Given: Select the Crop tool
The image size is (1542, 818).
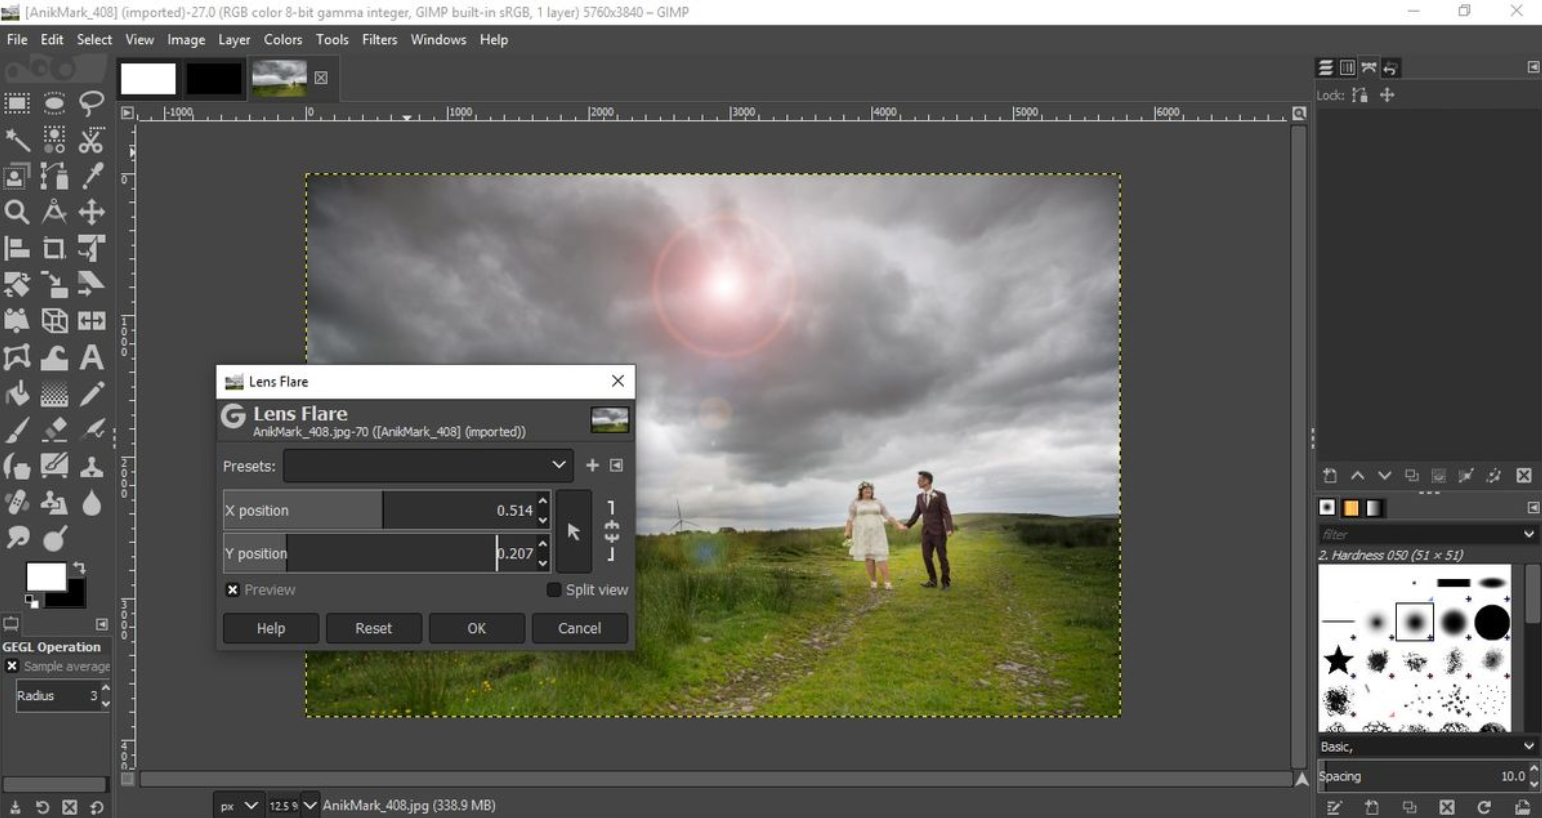Looking at the screenshot, I should click(54, 248).
